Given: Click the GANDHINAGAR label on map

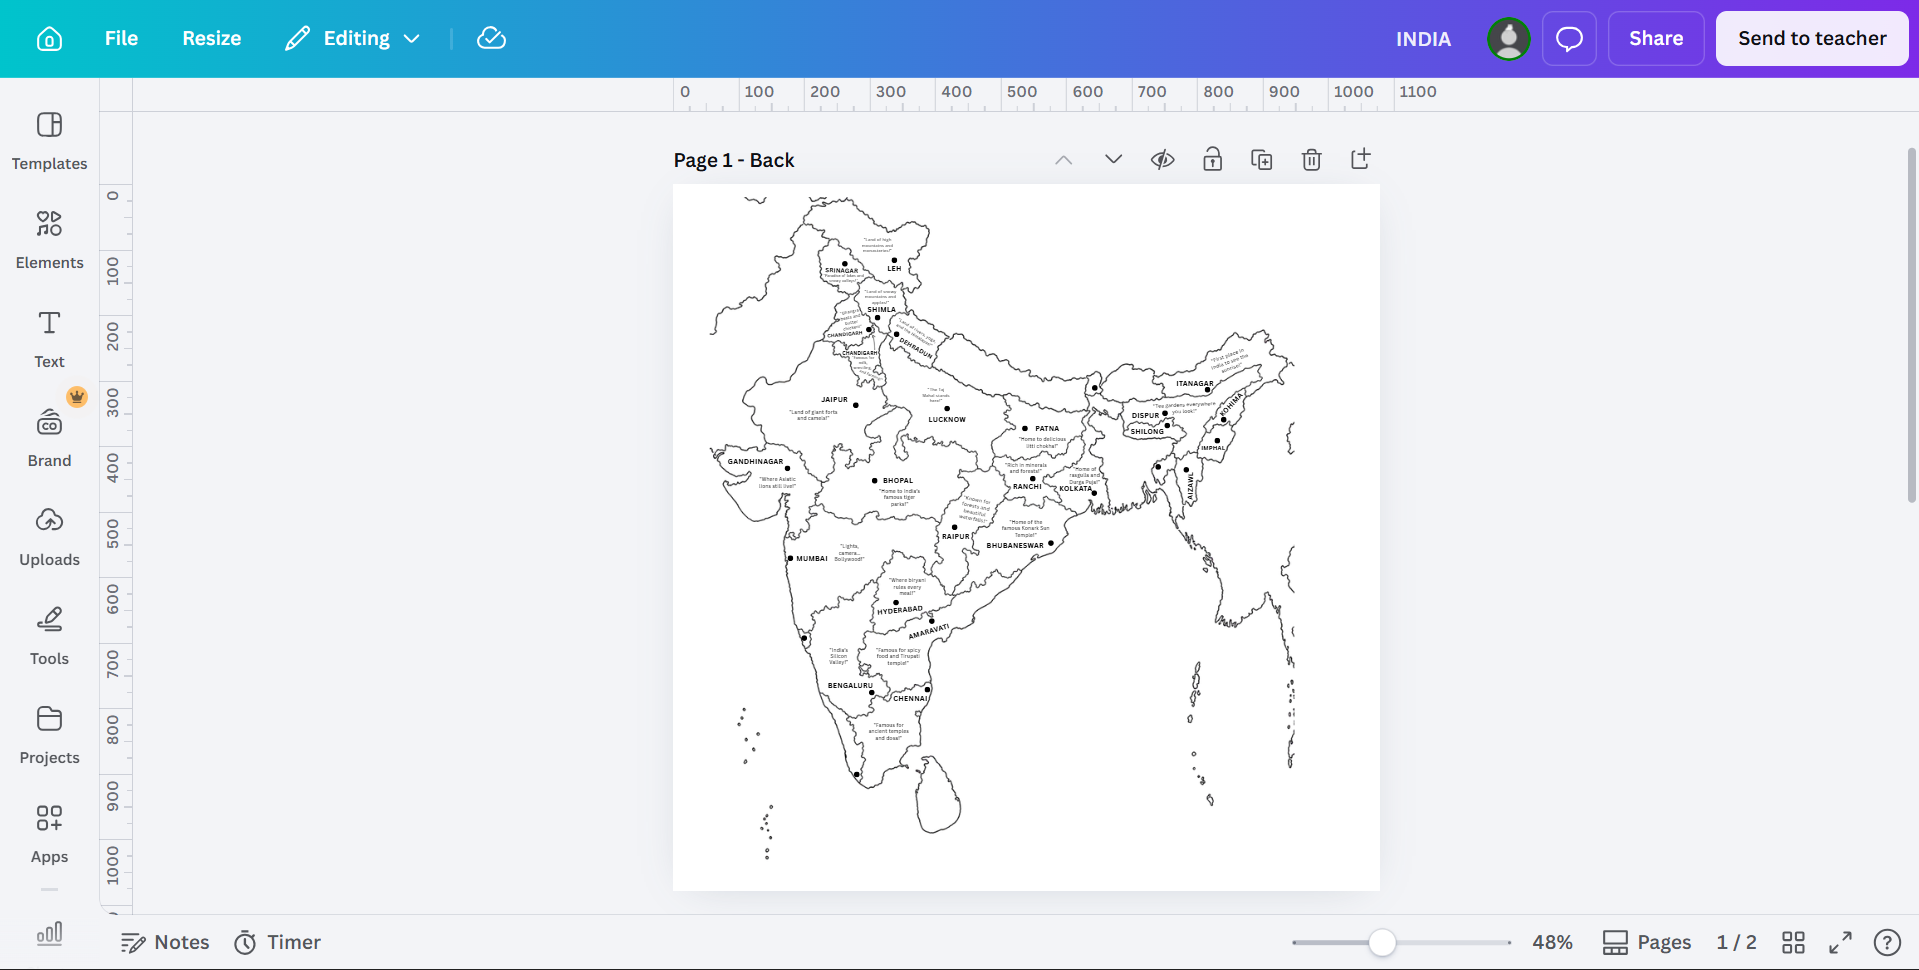Looking at the screenshot, I should click(756, 462).
